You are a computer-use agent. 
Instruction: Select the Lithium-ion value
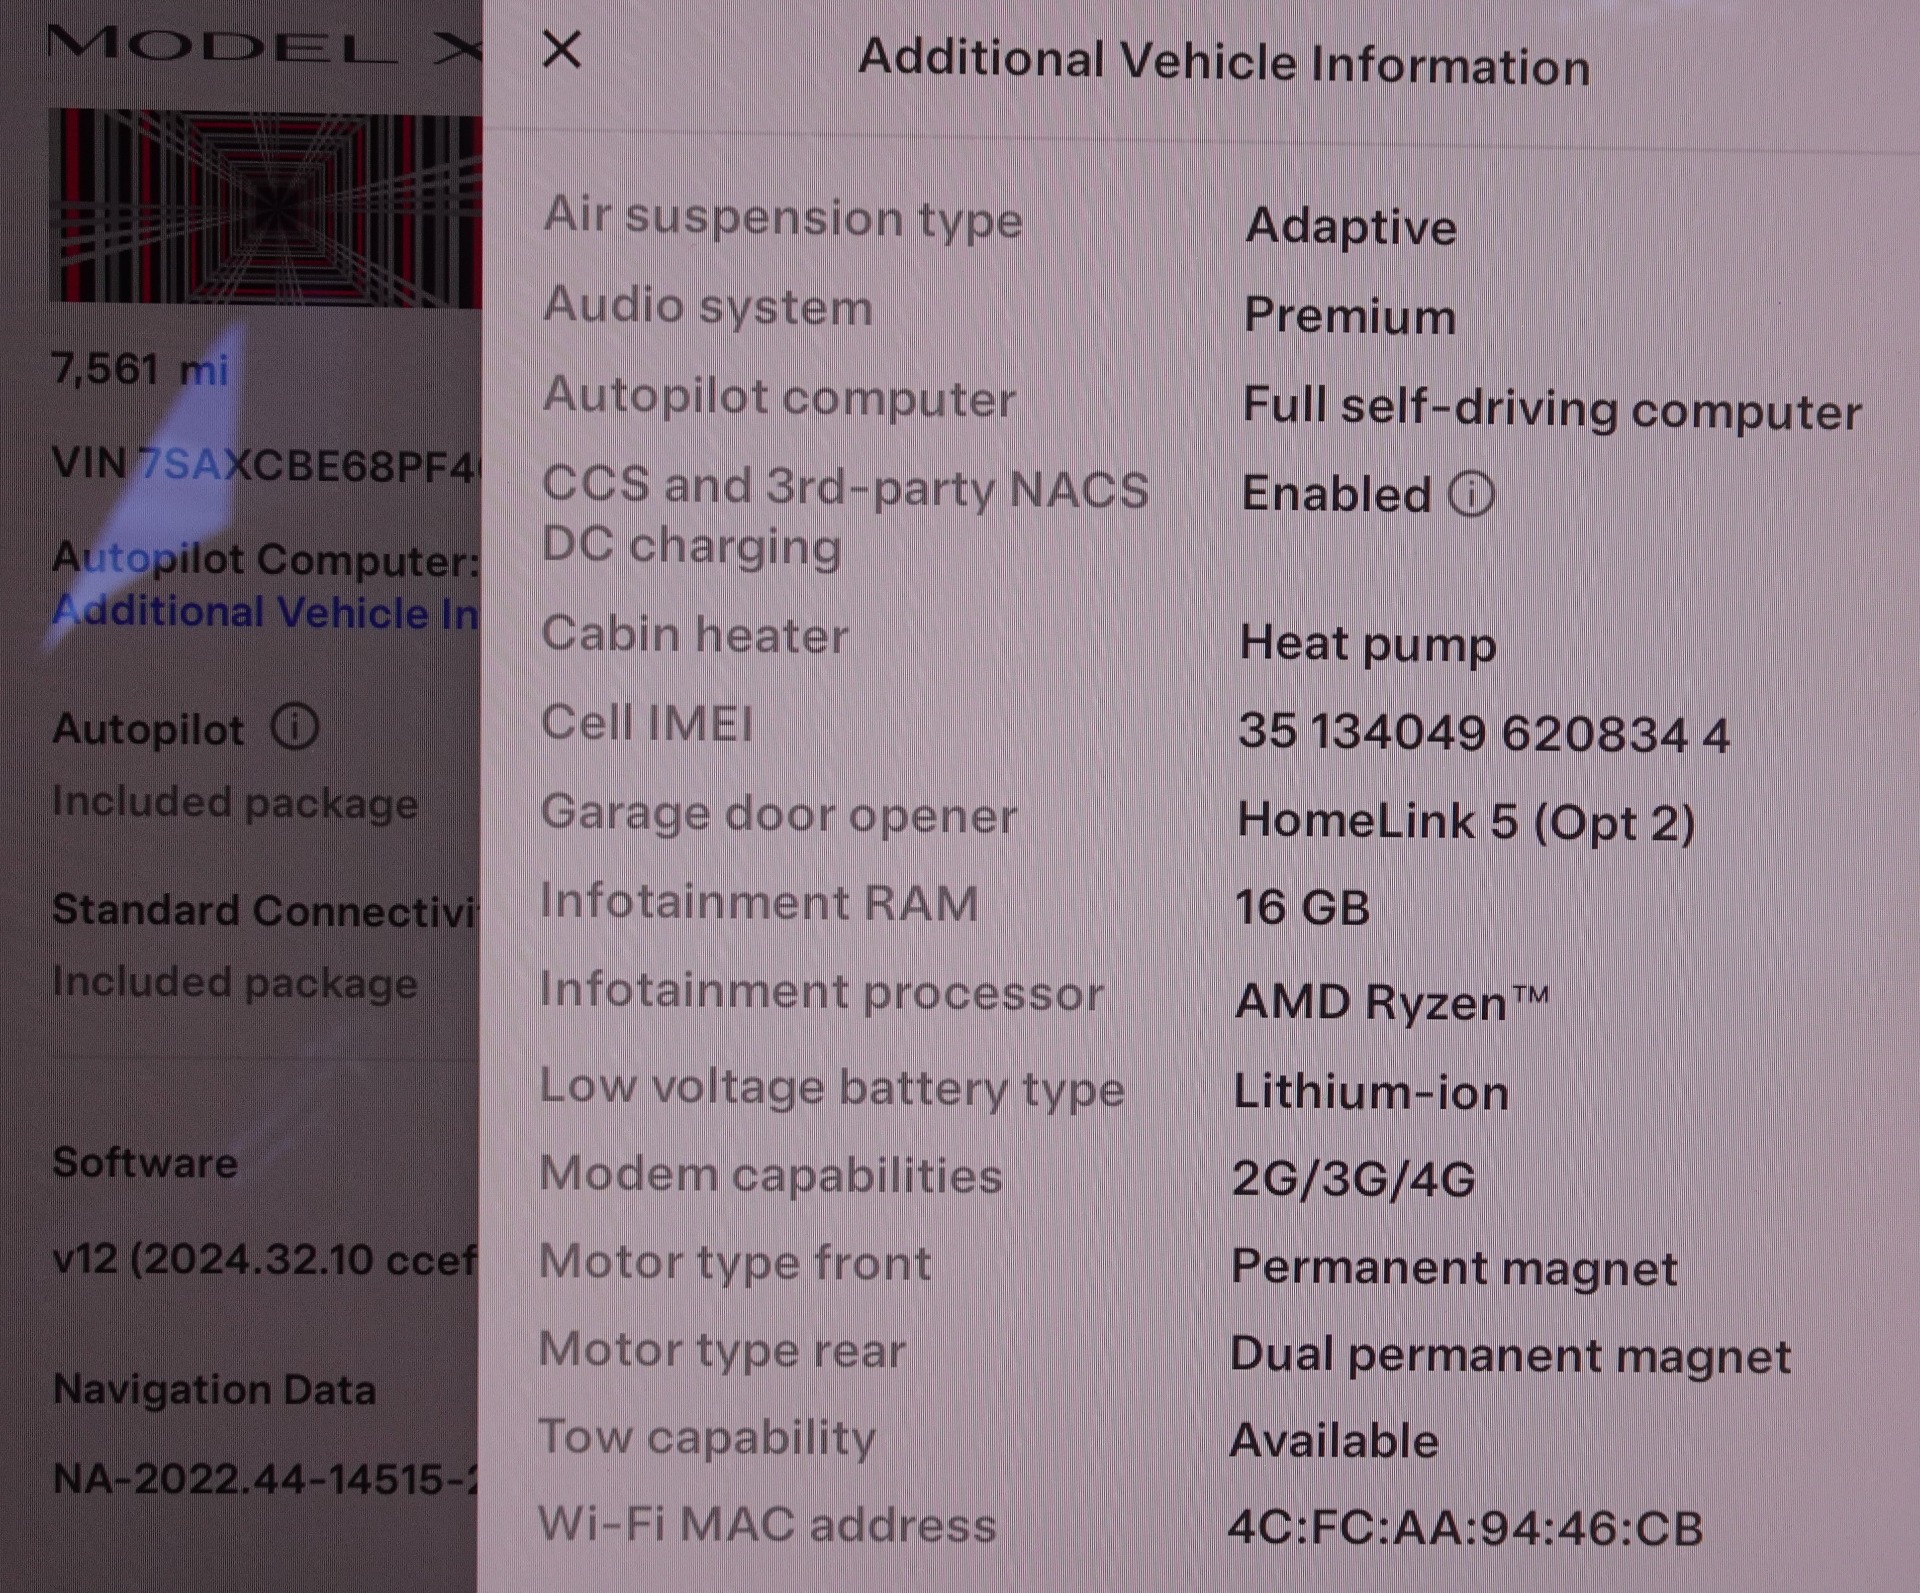[x=1371, y=1091]
